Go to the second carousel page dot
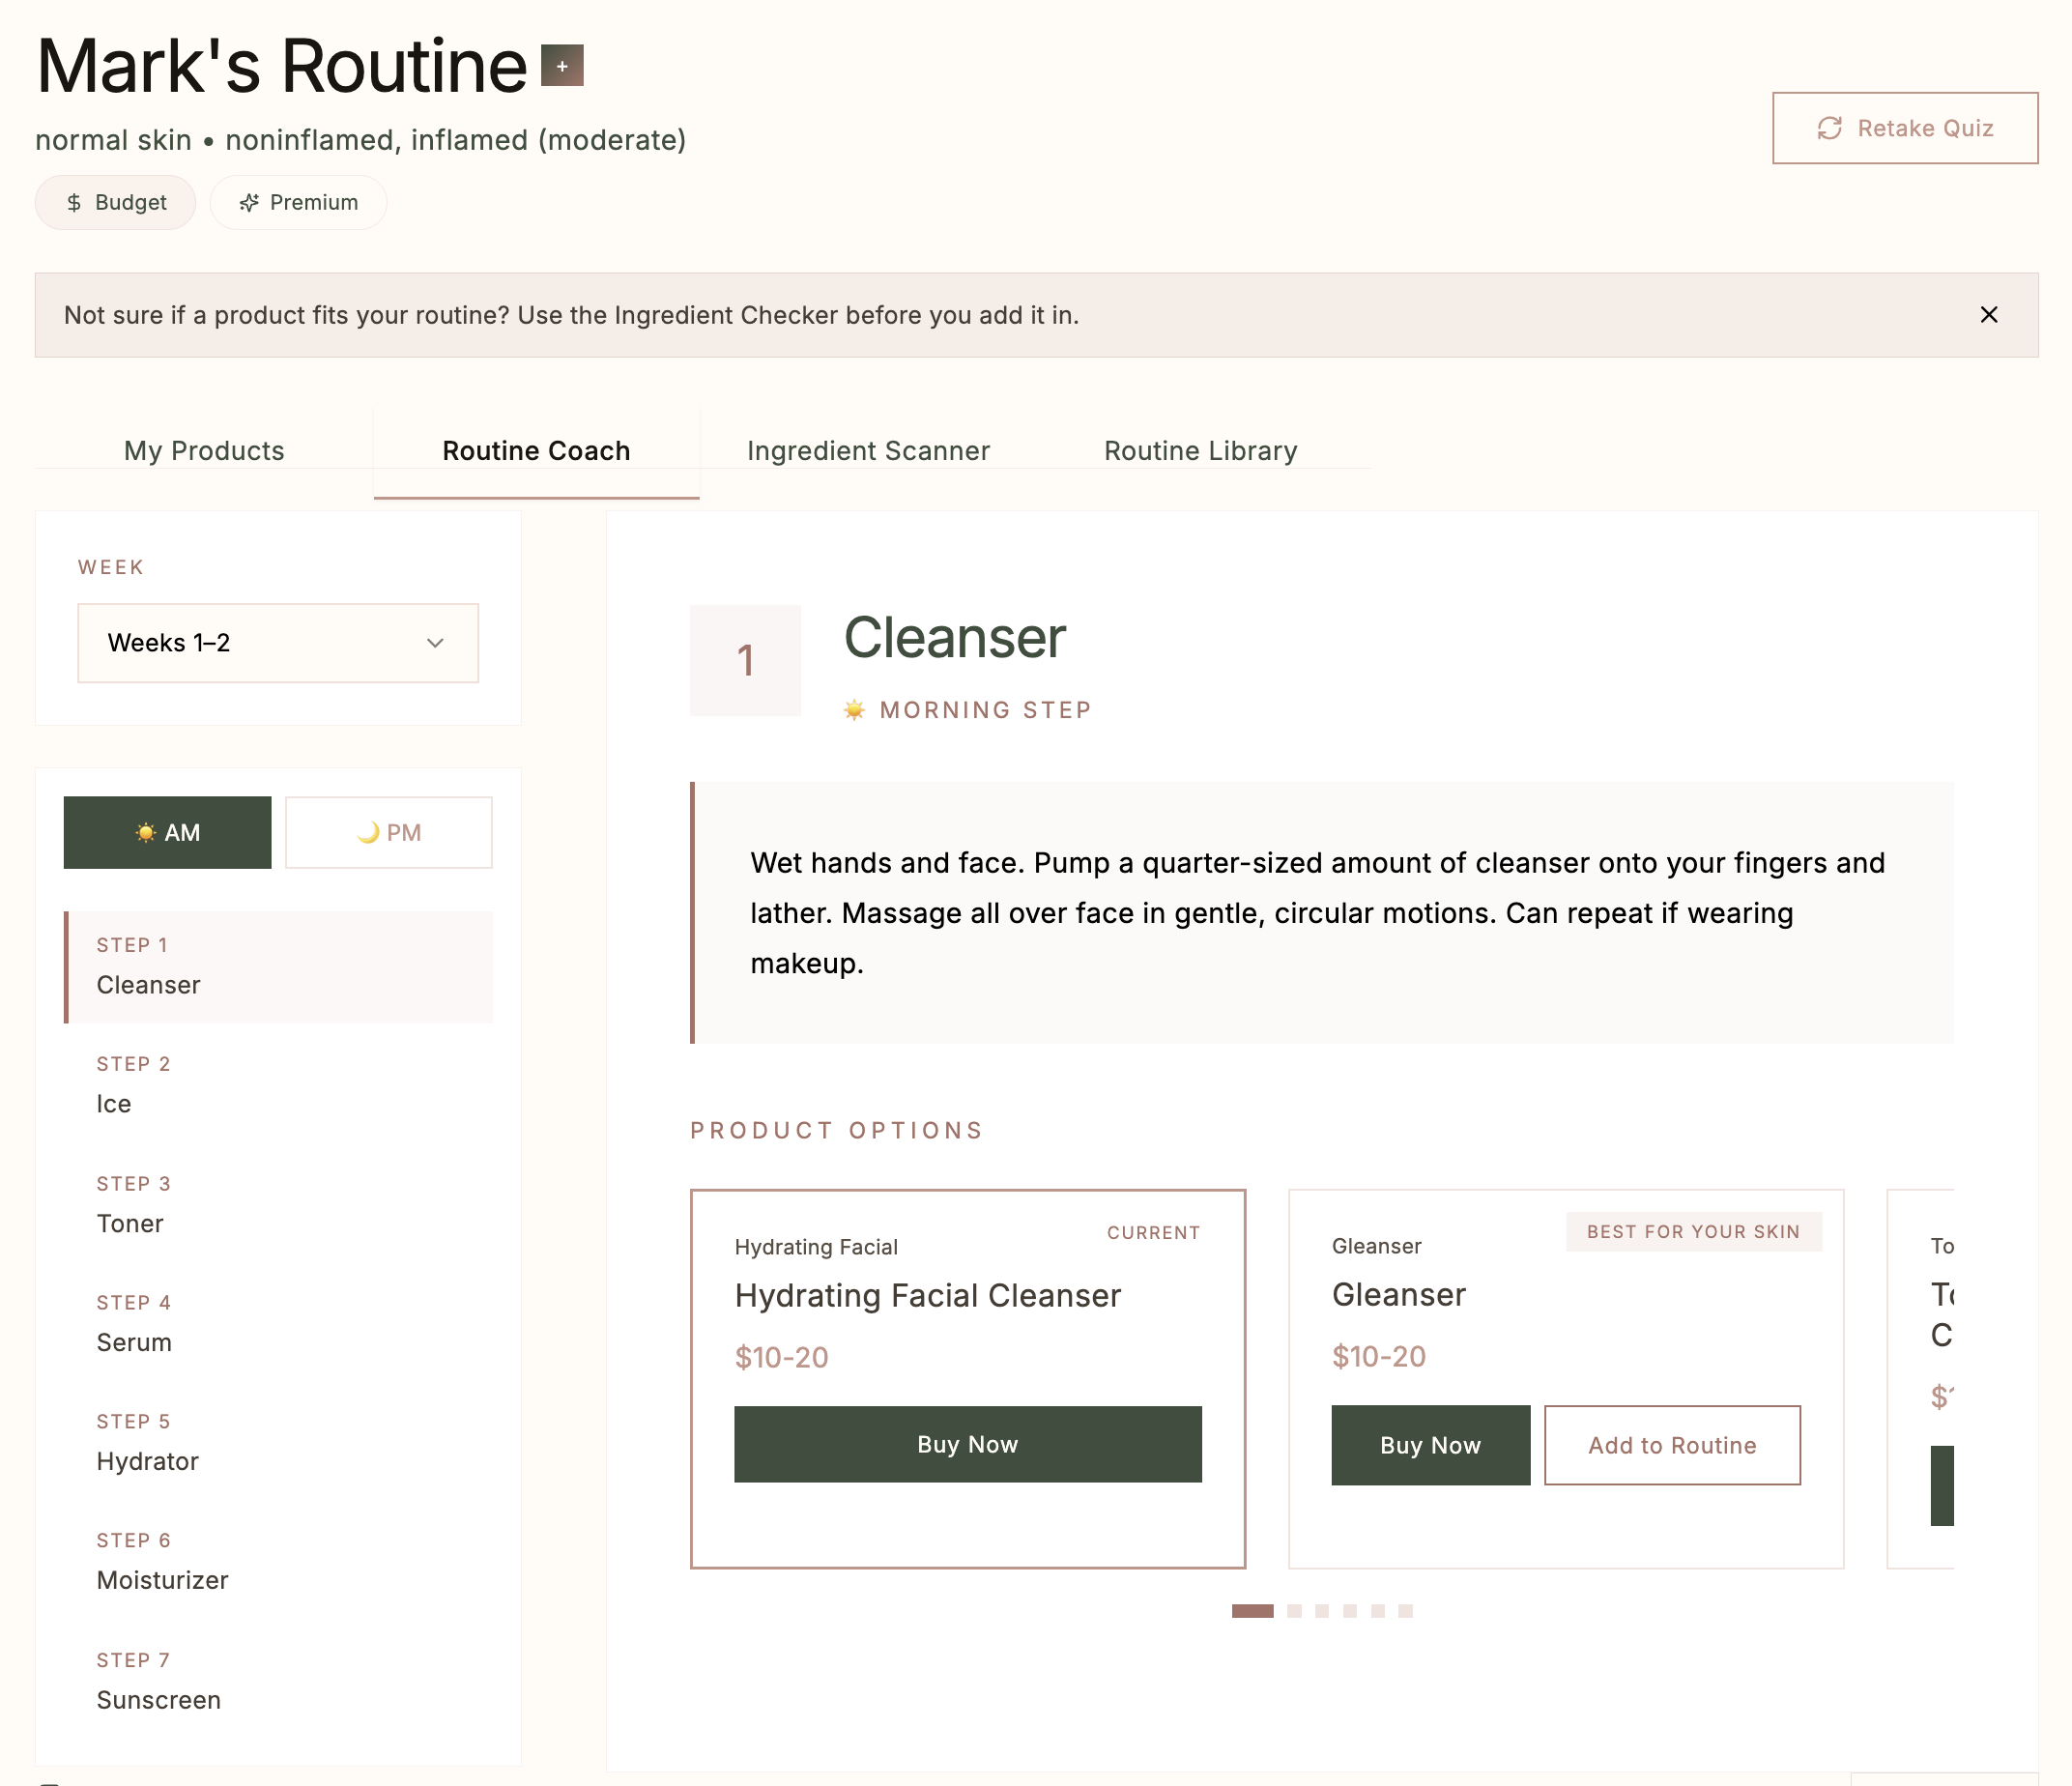 click(1294, 1611)
